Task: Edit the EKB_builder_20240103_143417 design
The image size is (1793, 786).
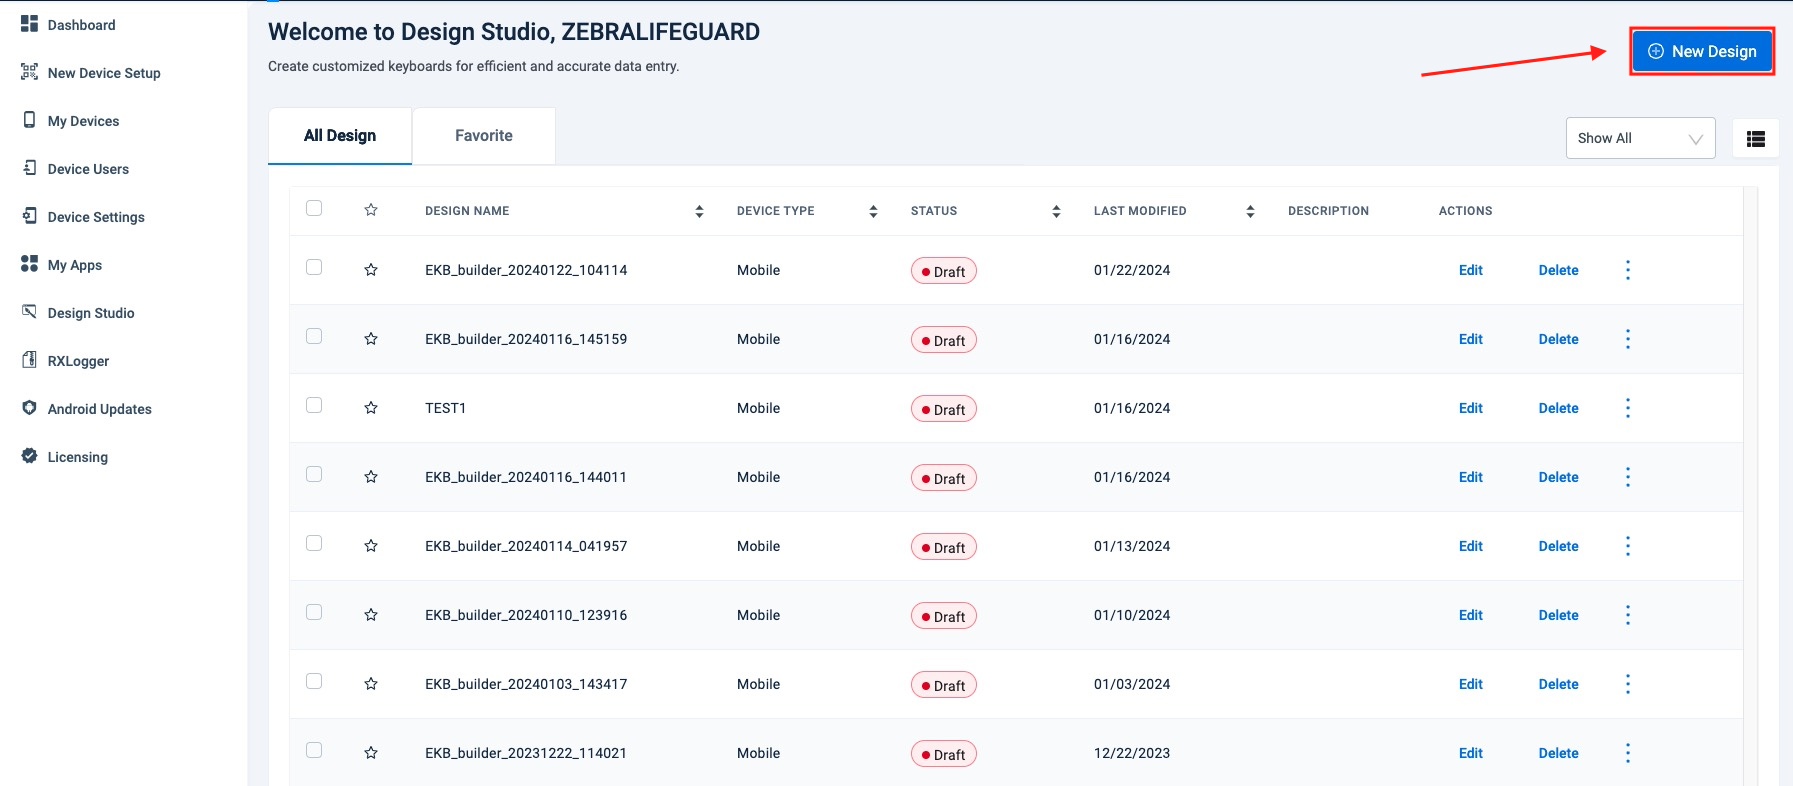Action: (x=1470, y=684)
